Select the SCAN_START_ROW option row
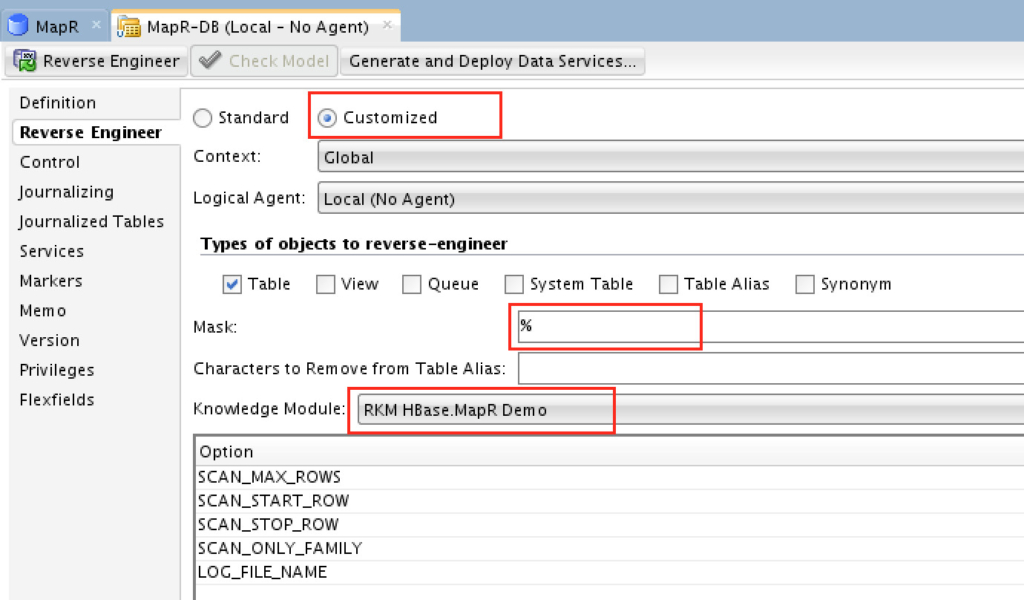Viewport: 1024px width, 600px height. [x=610, y=501]
